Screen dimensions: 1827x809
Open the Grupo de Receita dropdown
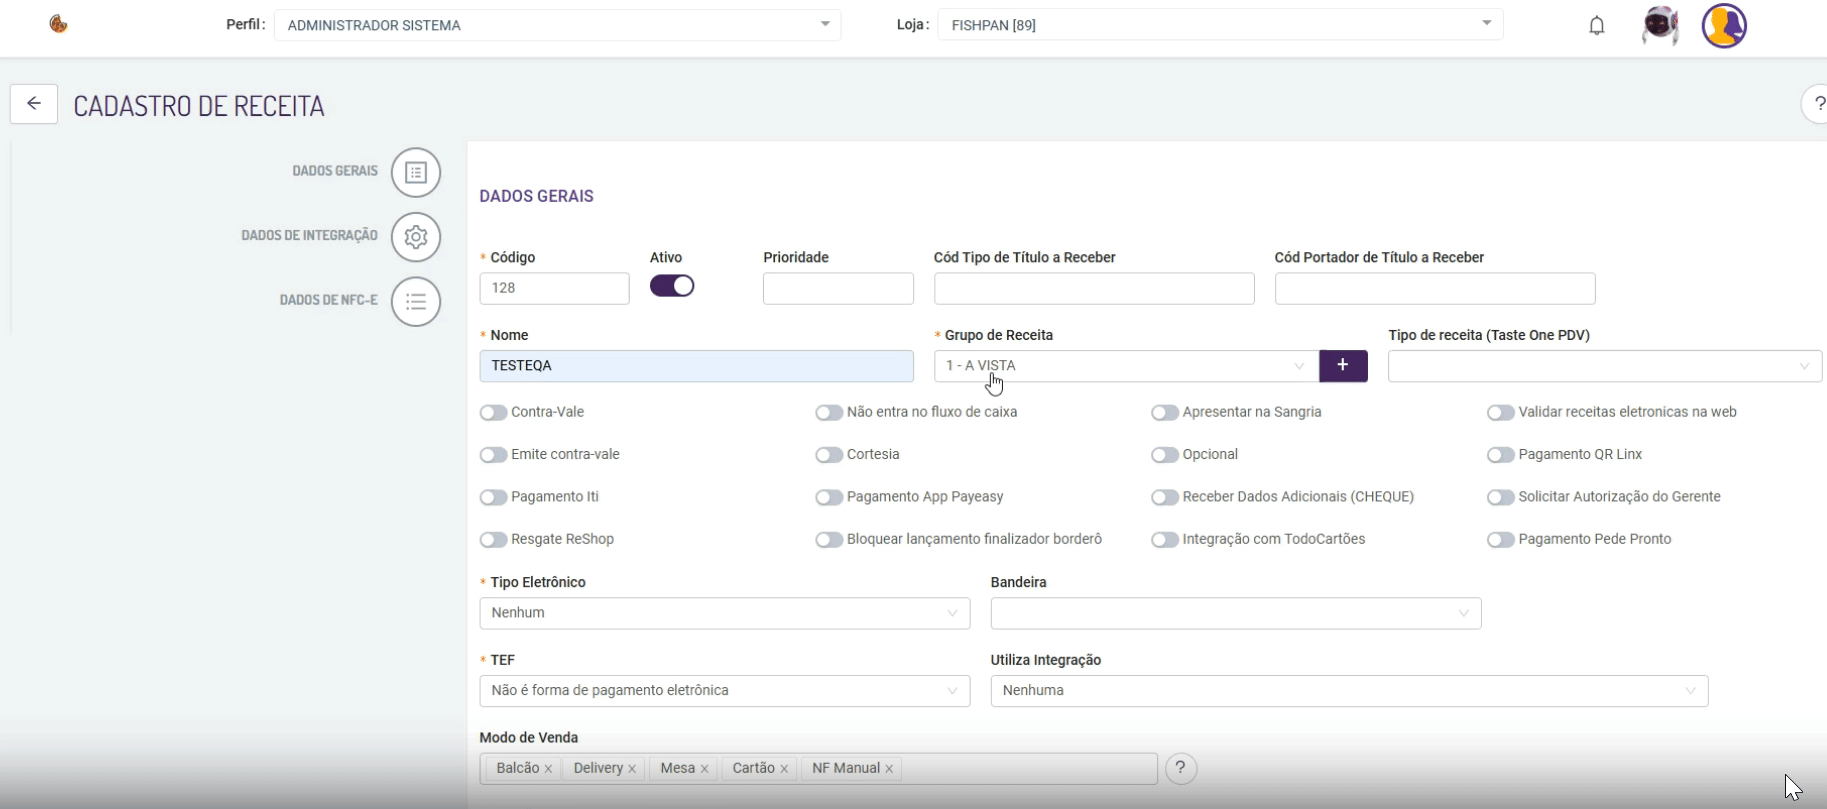(x=1125, y=366)
